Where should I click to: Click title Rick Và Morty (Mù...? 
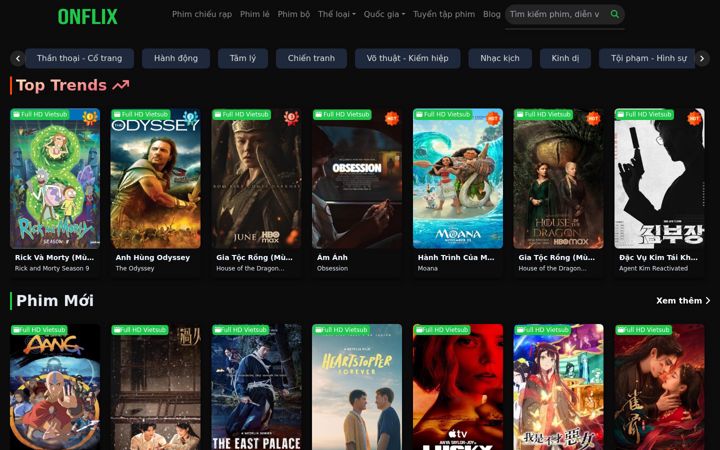coord(54,258)
